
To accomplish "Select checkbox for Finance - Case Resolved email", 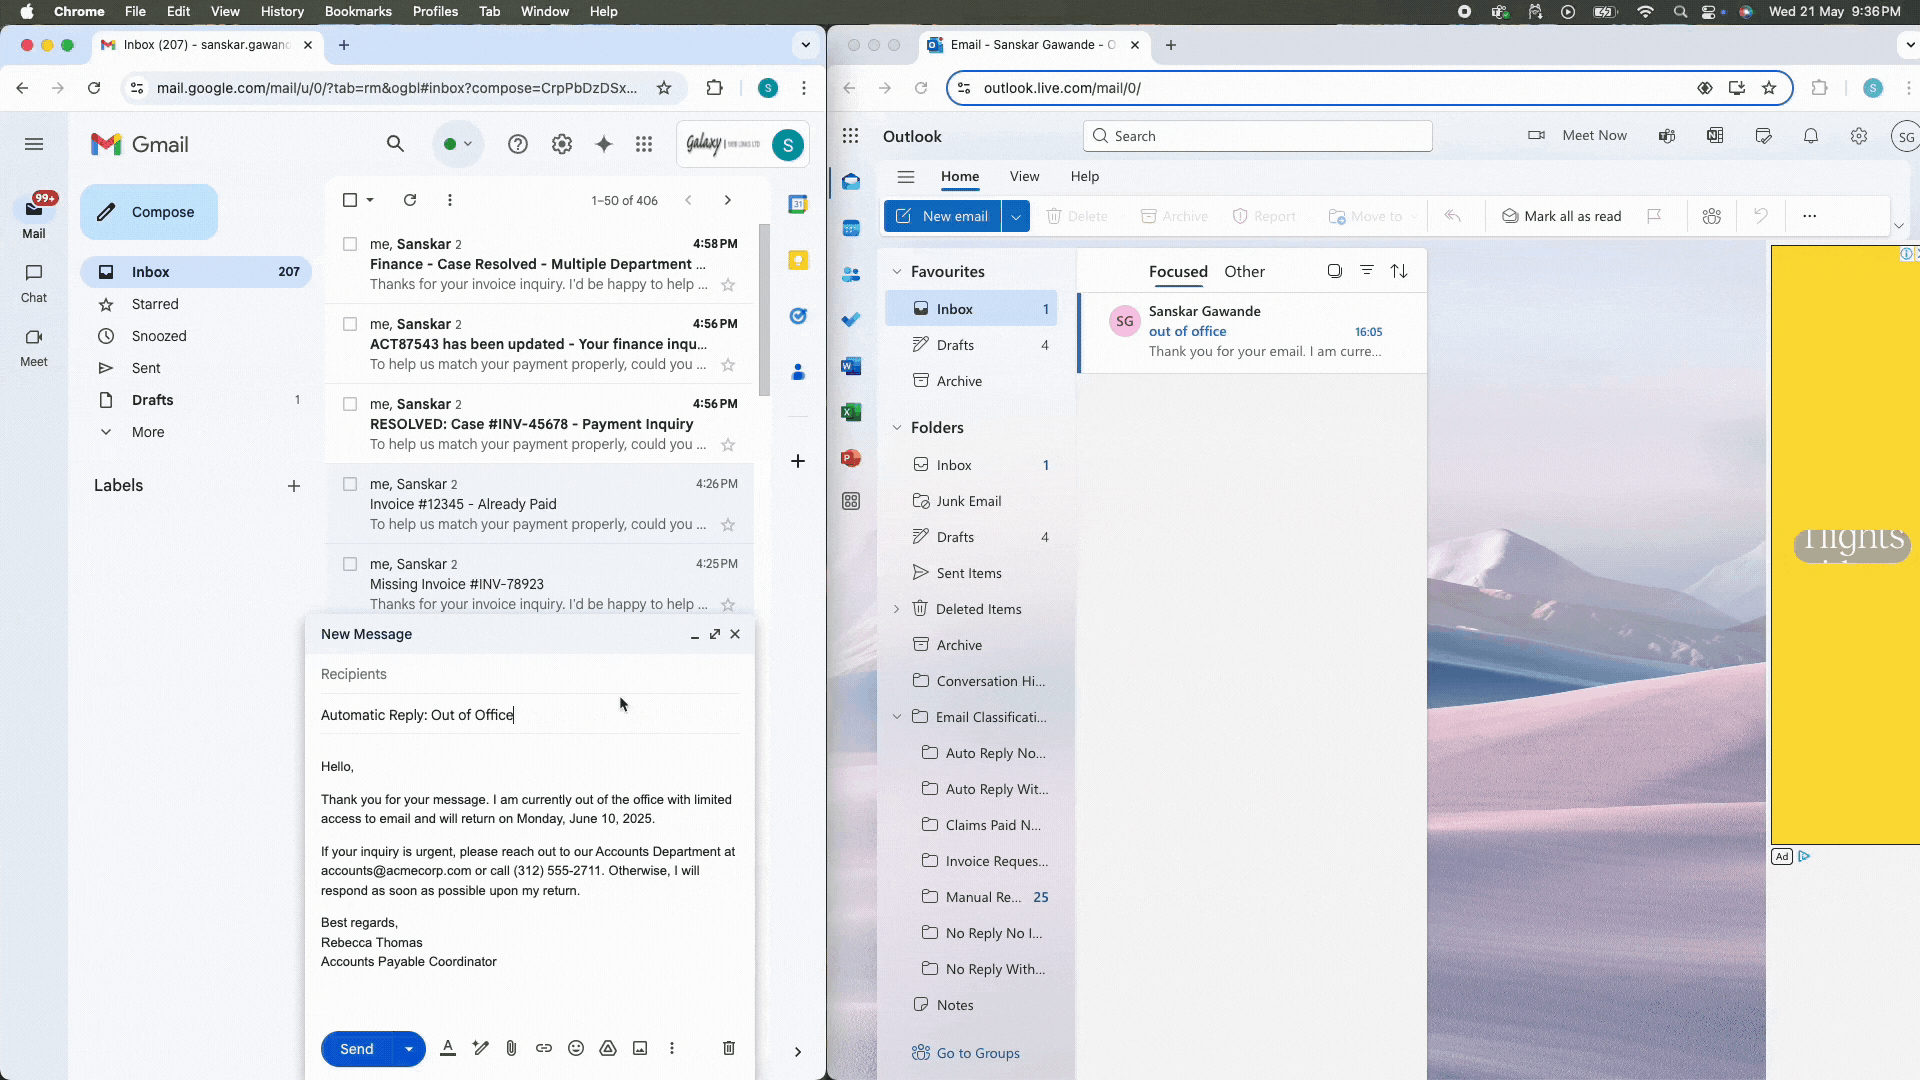I will pos(350,244).
